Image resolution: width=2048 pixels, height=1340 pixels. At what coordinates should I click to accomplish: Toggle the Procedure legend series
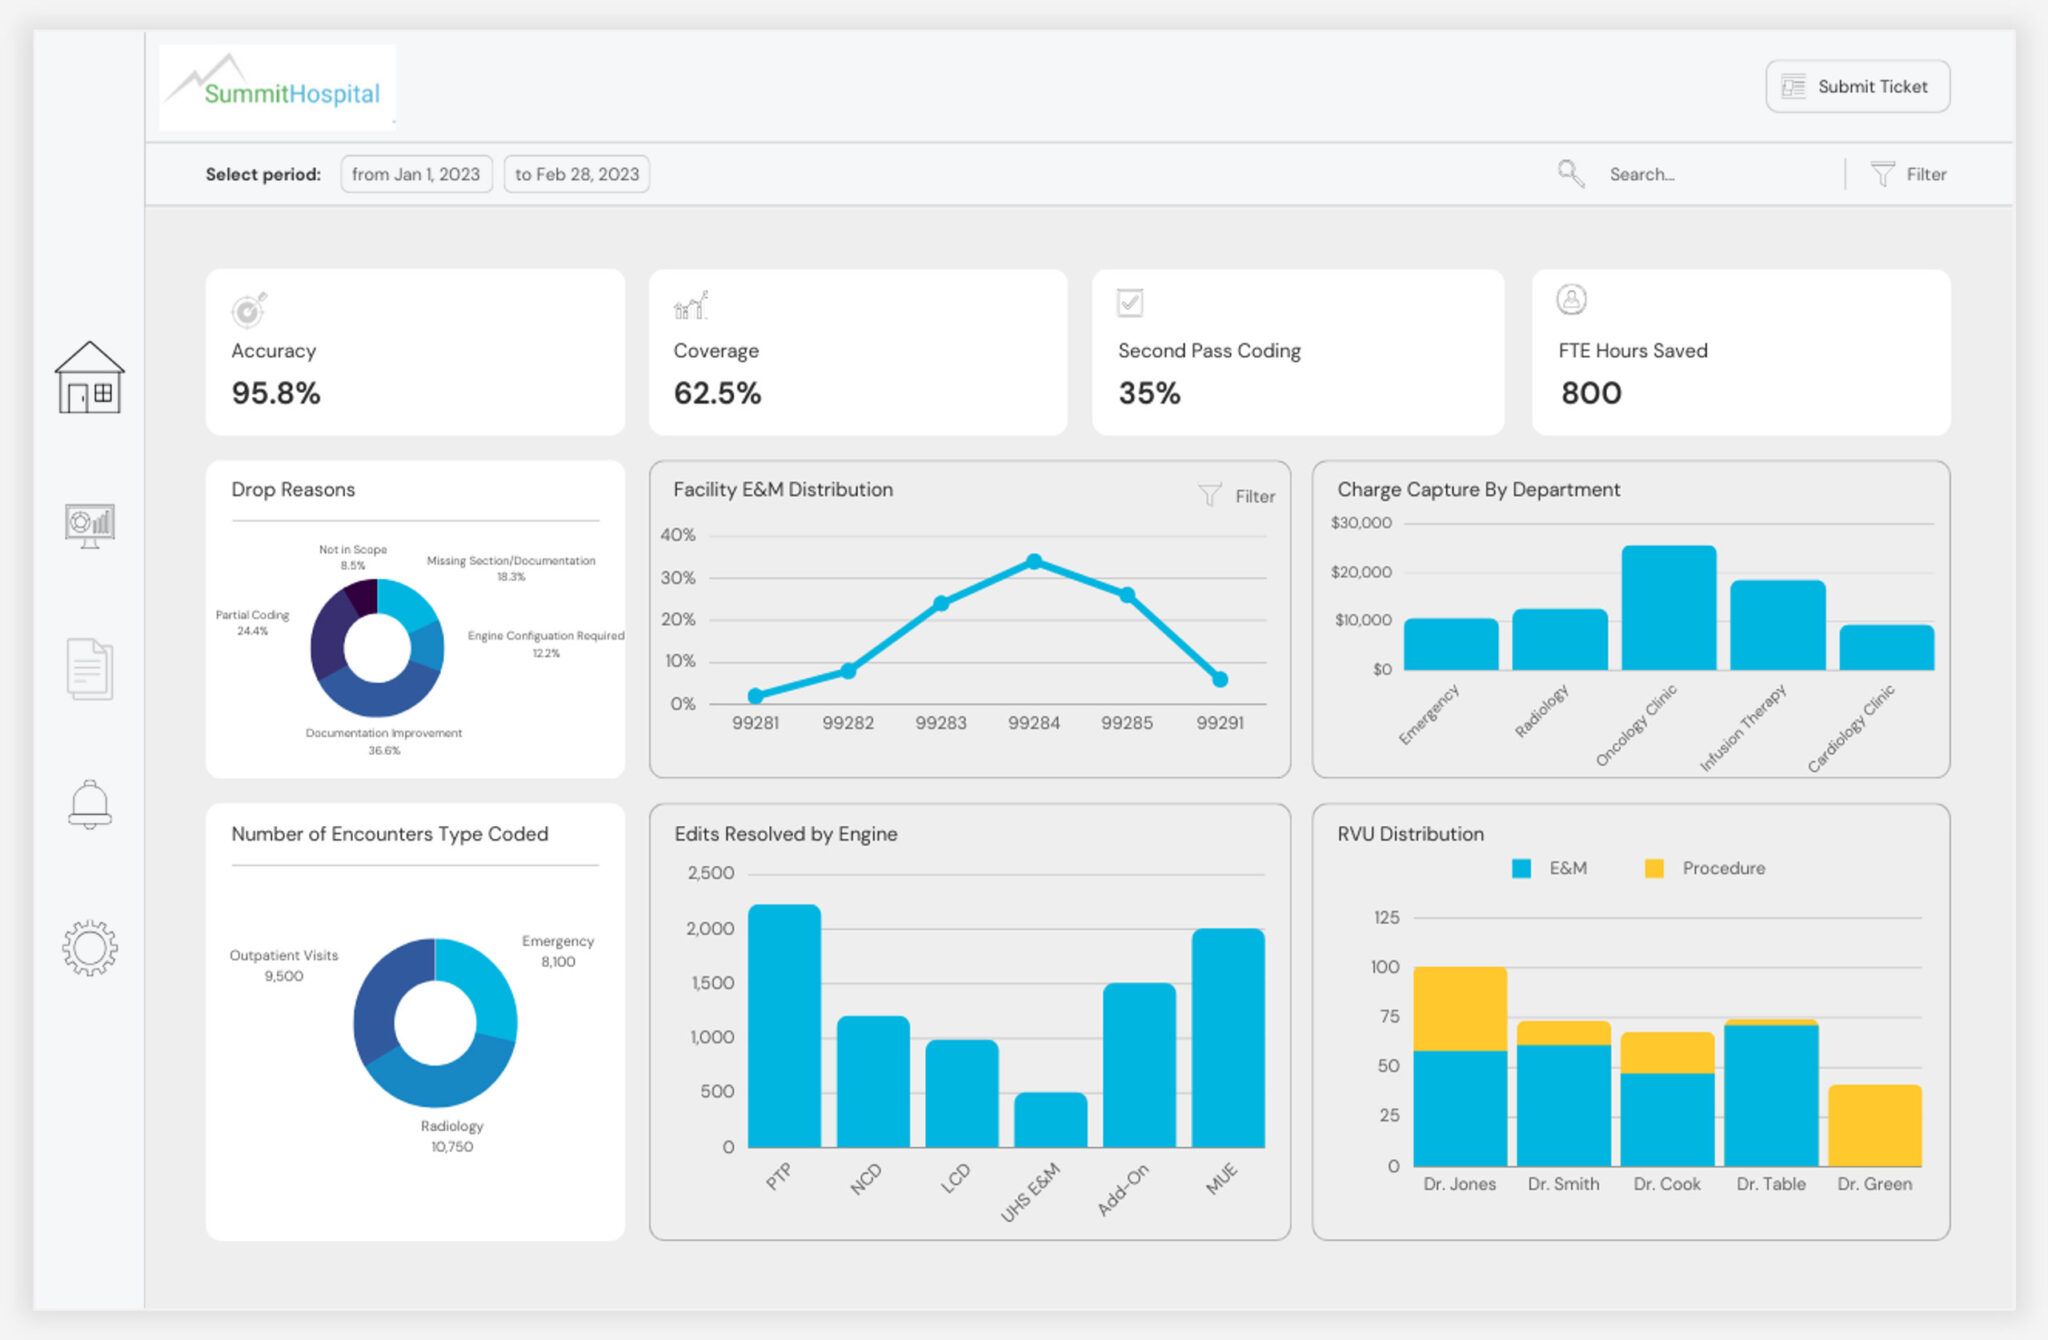(x=1705, y=868)
